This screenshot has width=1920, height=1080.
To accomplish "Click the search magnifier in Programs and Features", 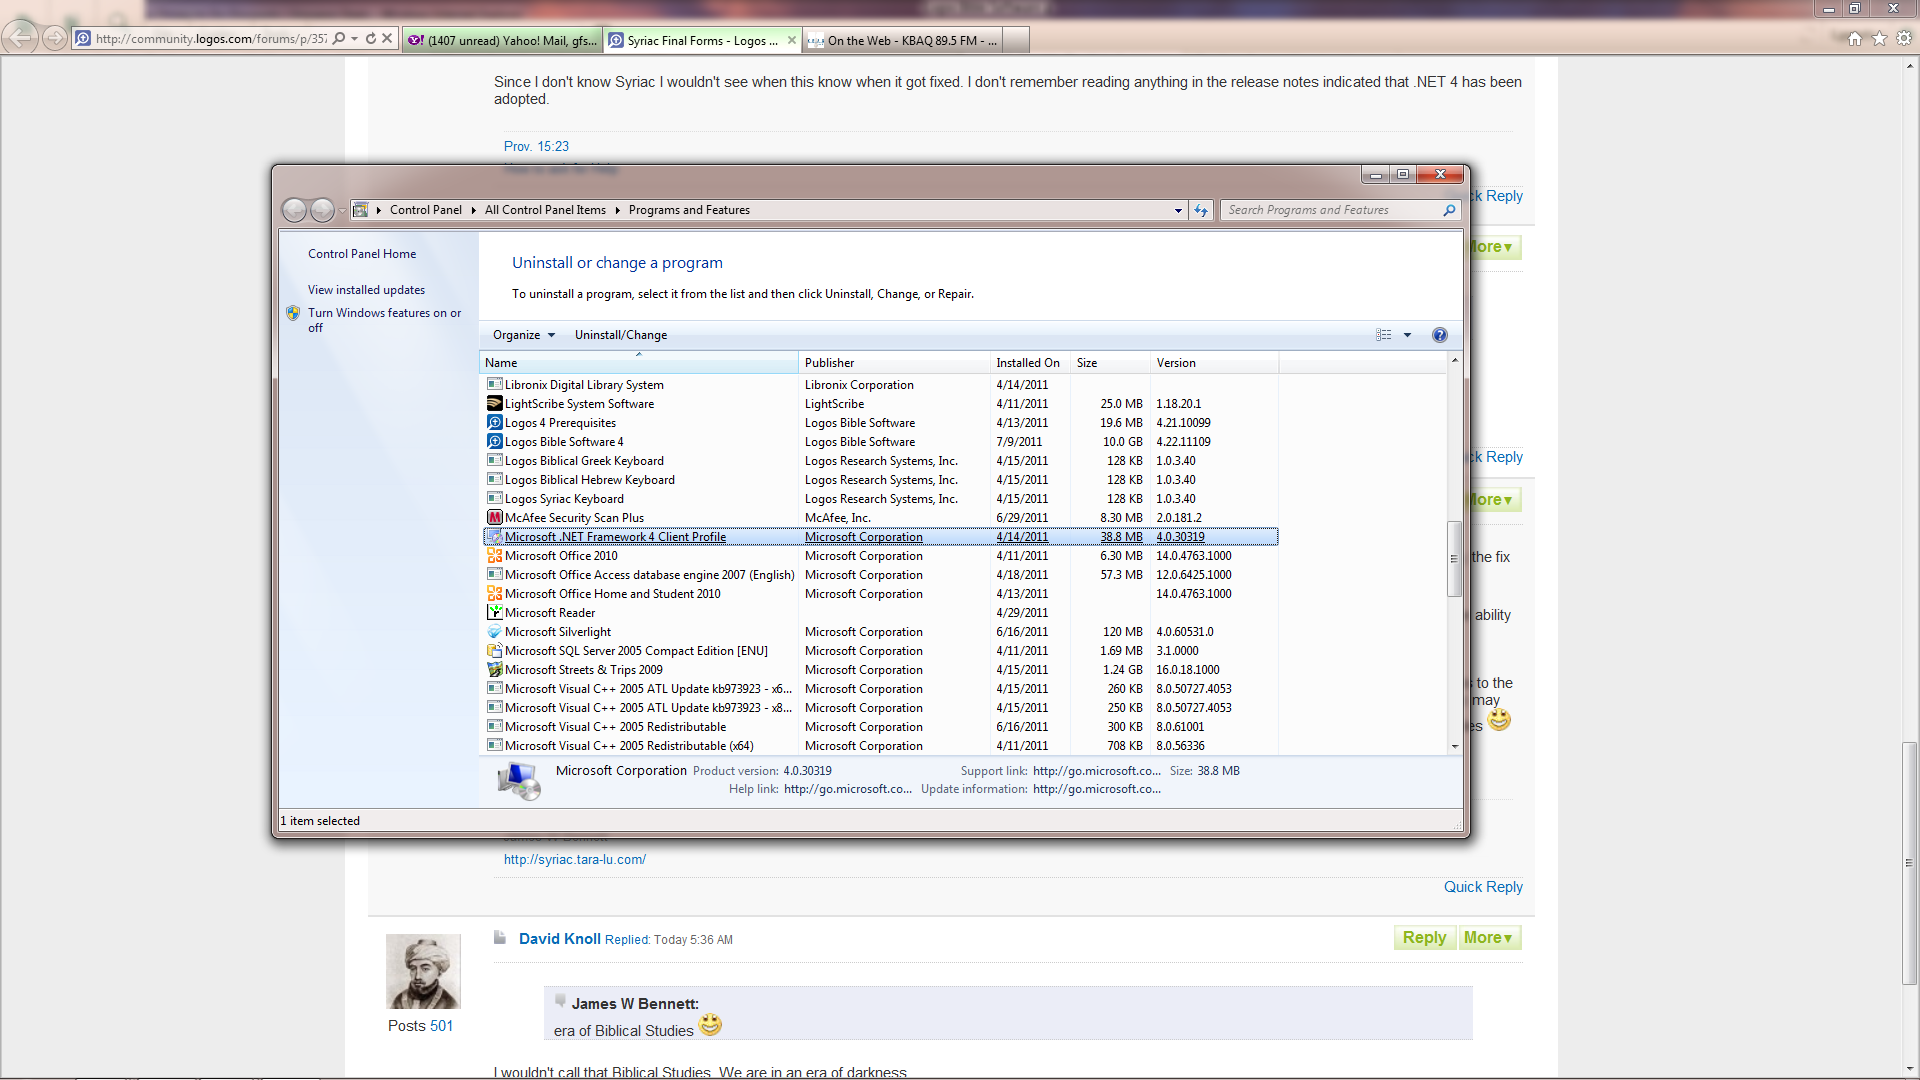I will (x=1449, y=210).
